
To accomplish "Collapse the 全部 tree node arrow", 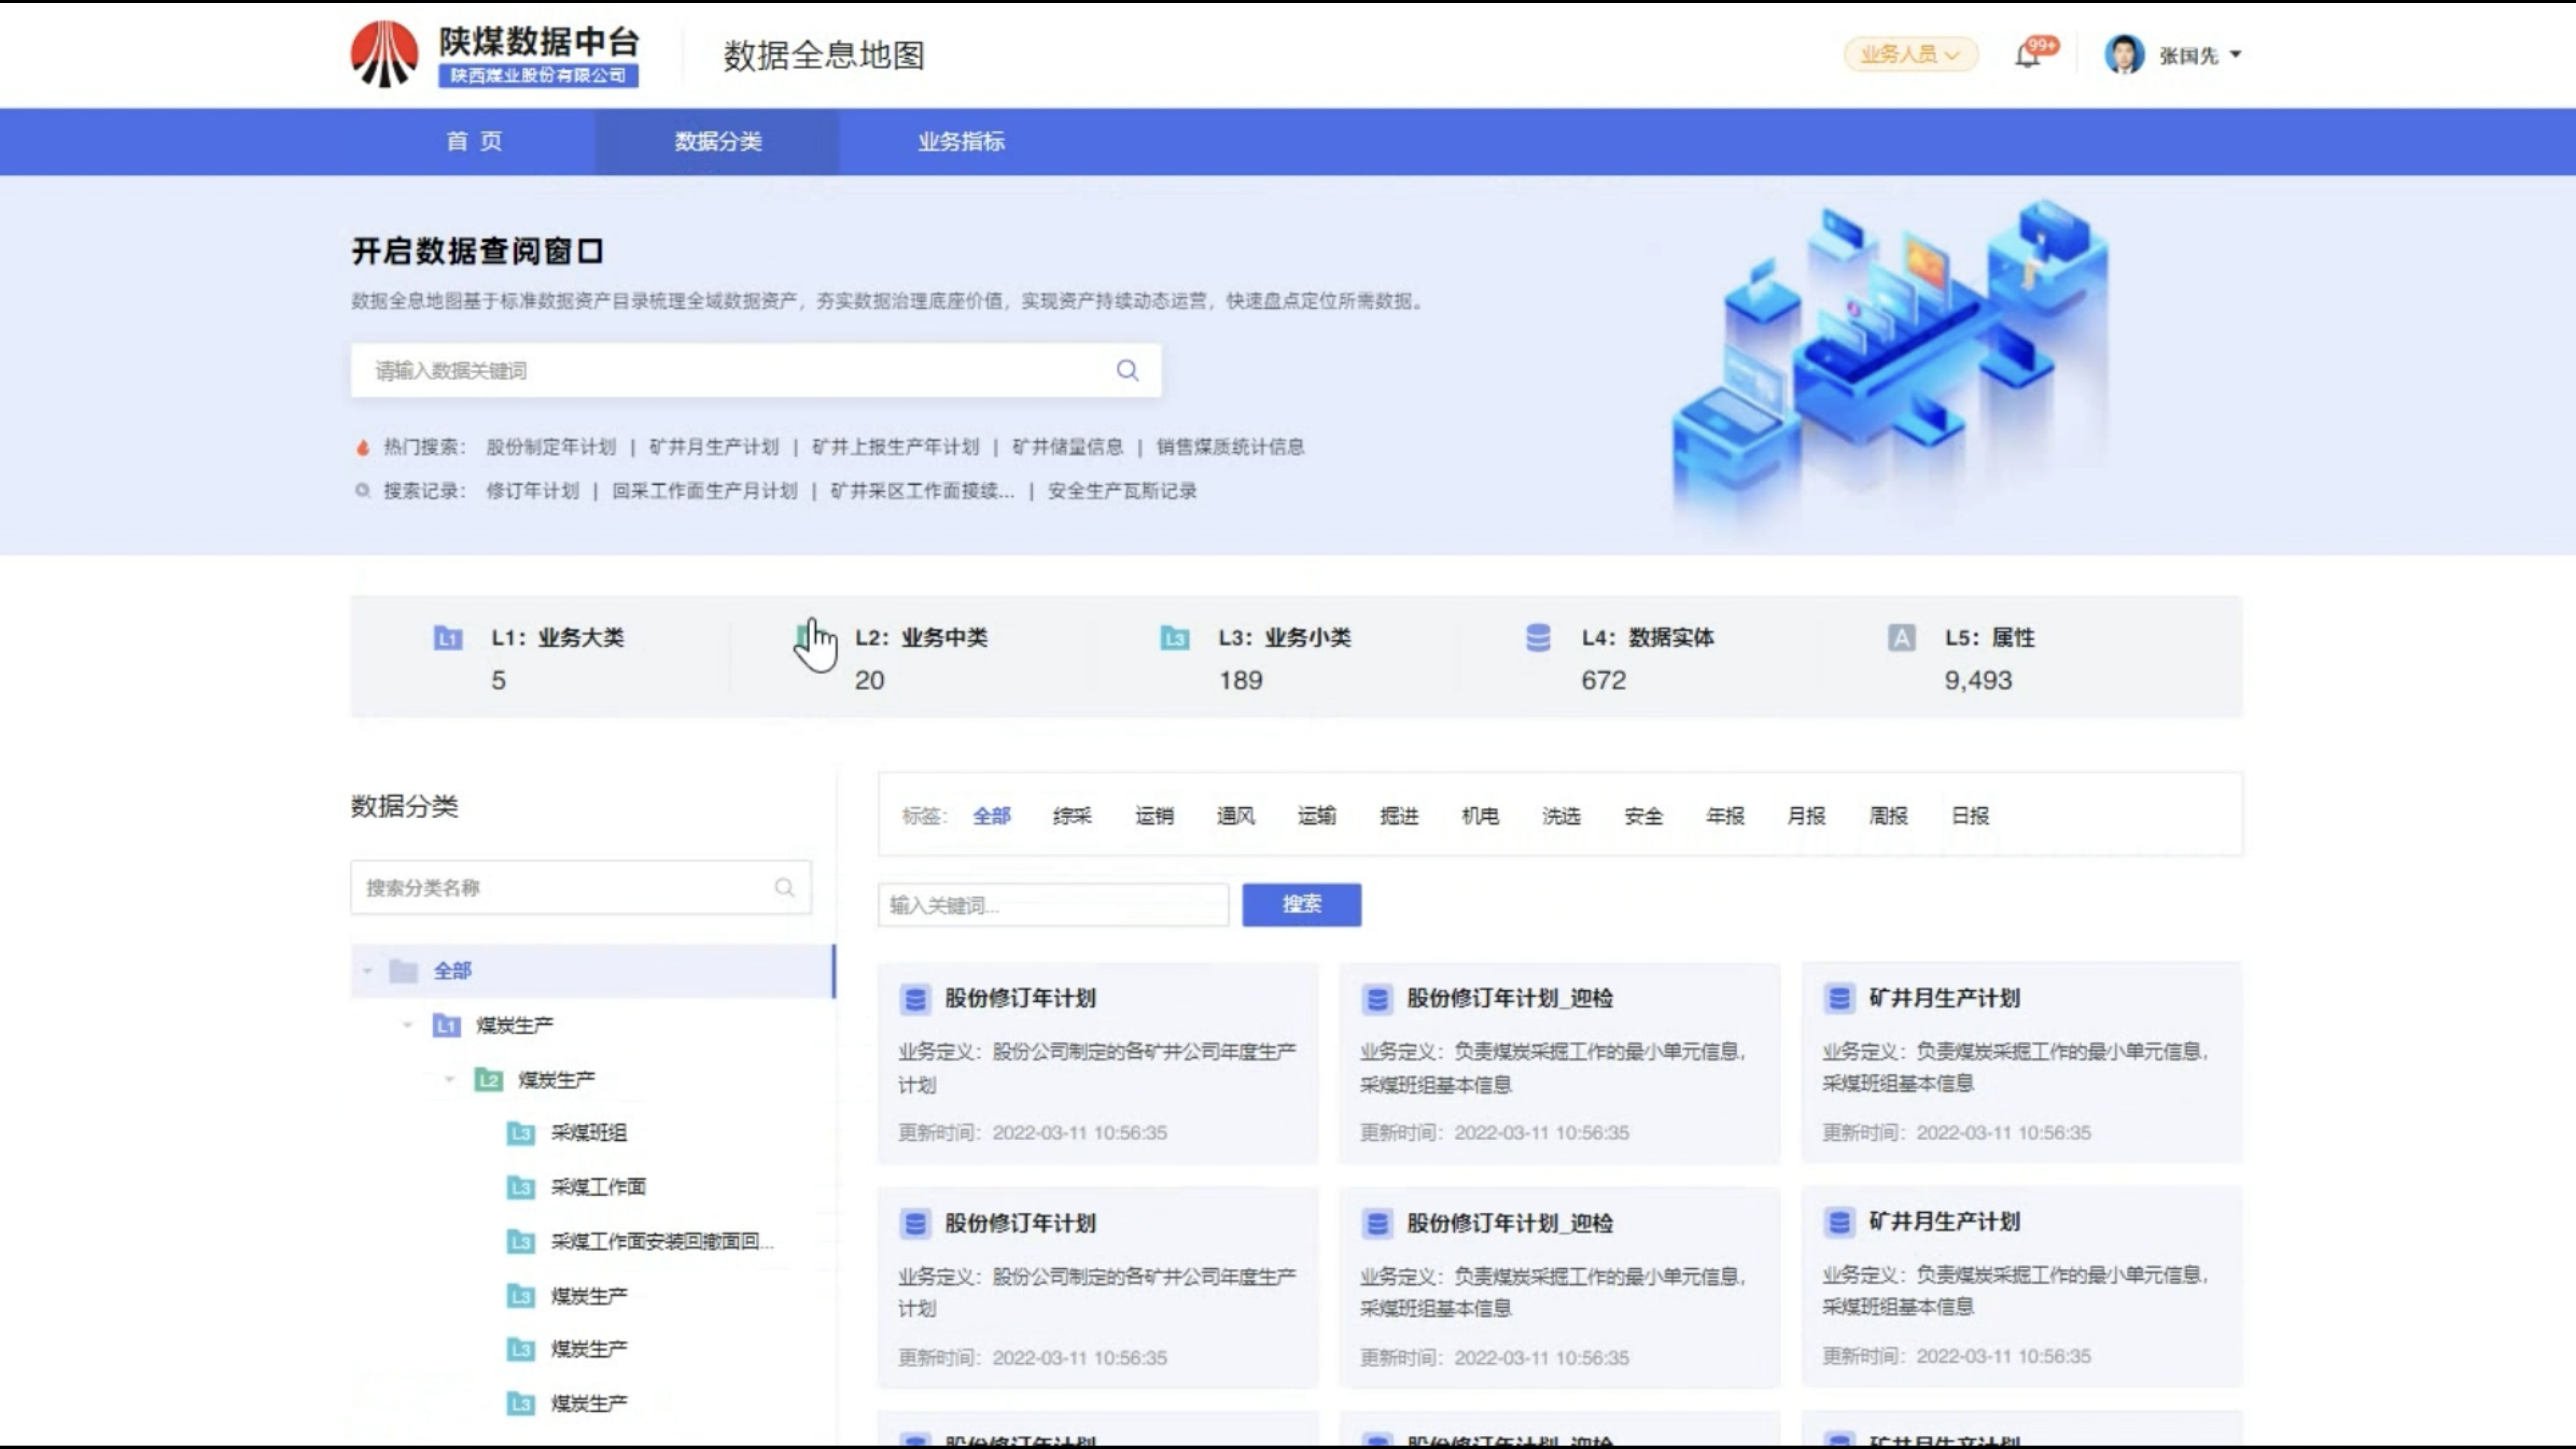I will [367, 971].
